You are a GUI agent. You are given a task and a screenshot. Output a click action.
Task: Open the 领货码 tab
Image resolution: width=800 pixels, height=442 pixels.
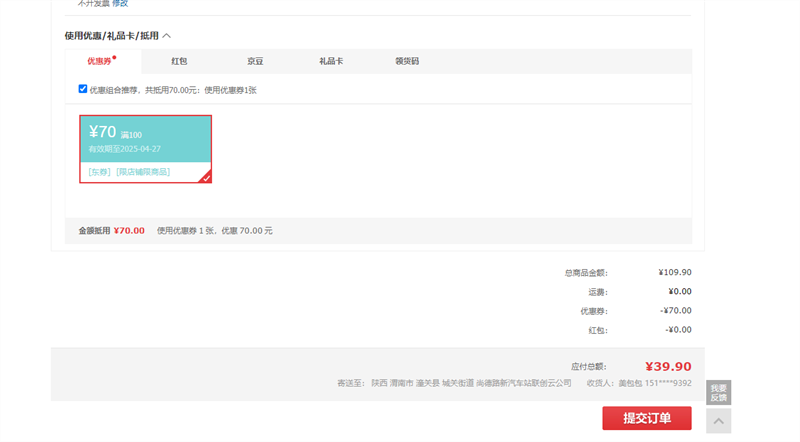coord(407,61)
